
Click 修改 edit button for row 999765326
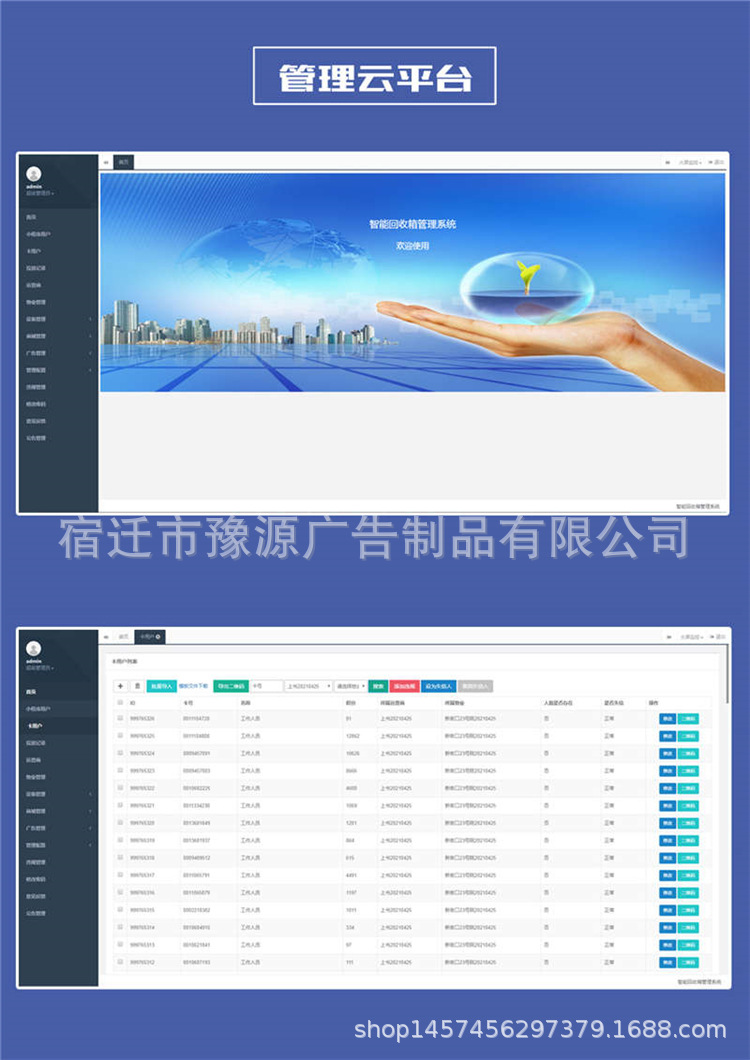click(x=667, y=719)
